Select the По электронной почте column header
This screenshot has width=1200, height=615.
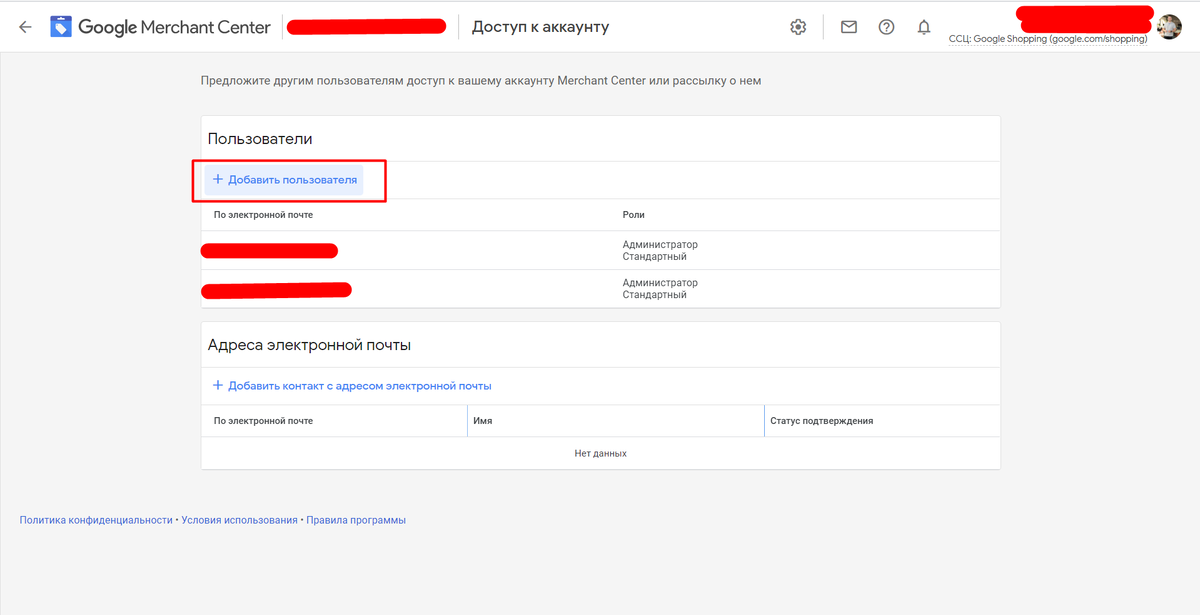point(262,214)
